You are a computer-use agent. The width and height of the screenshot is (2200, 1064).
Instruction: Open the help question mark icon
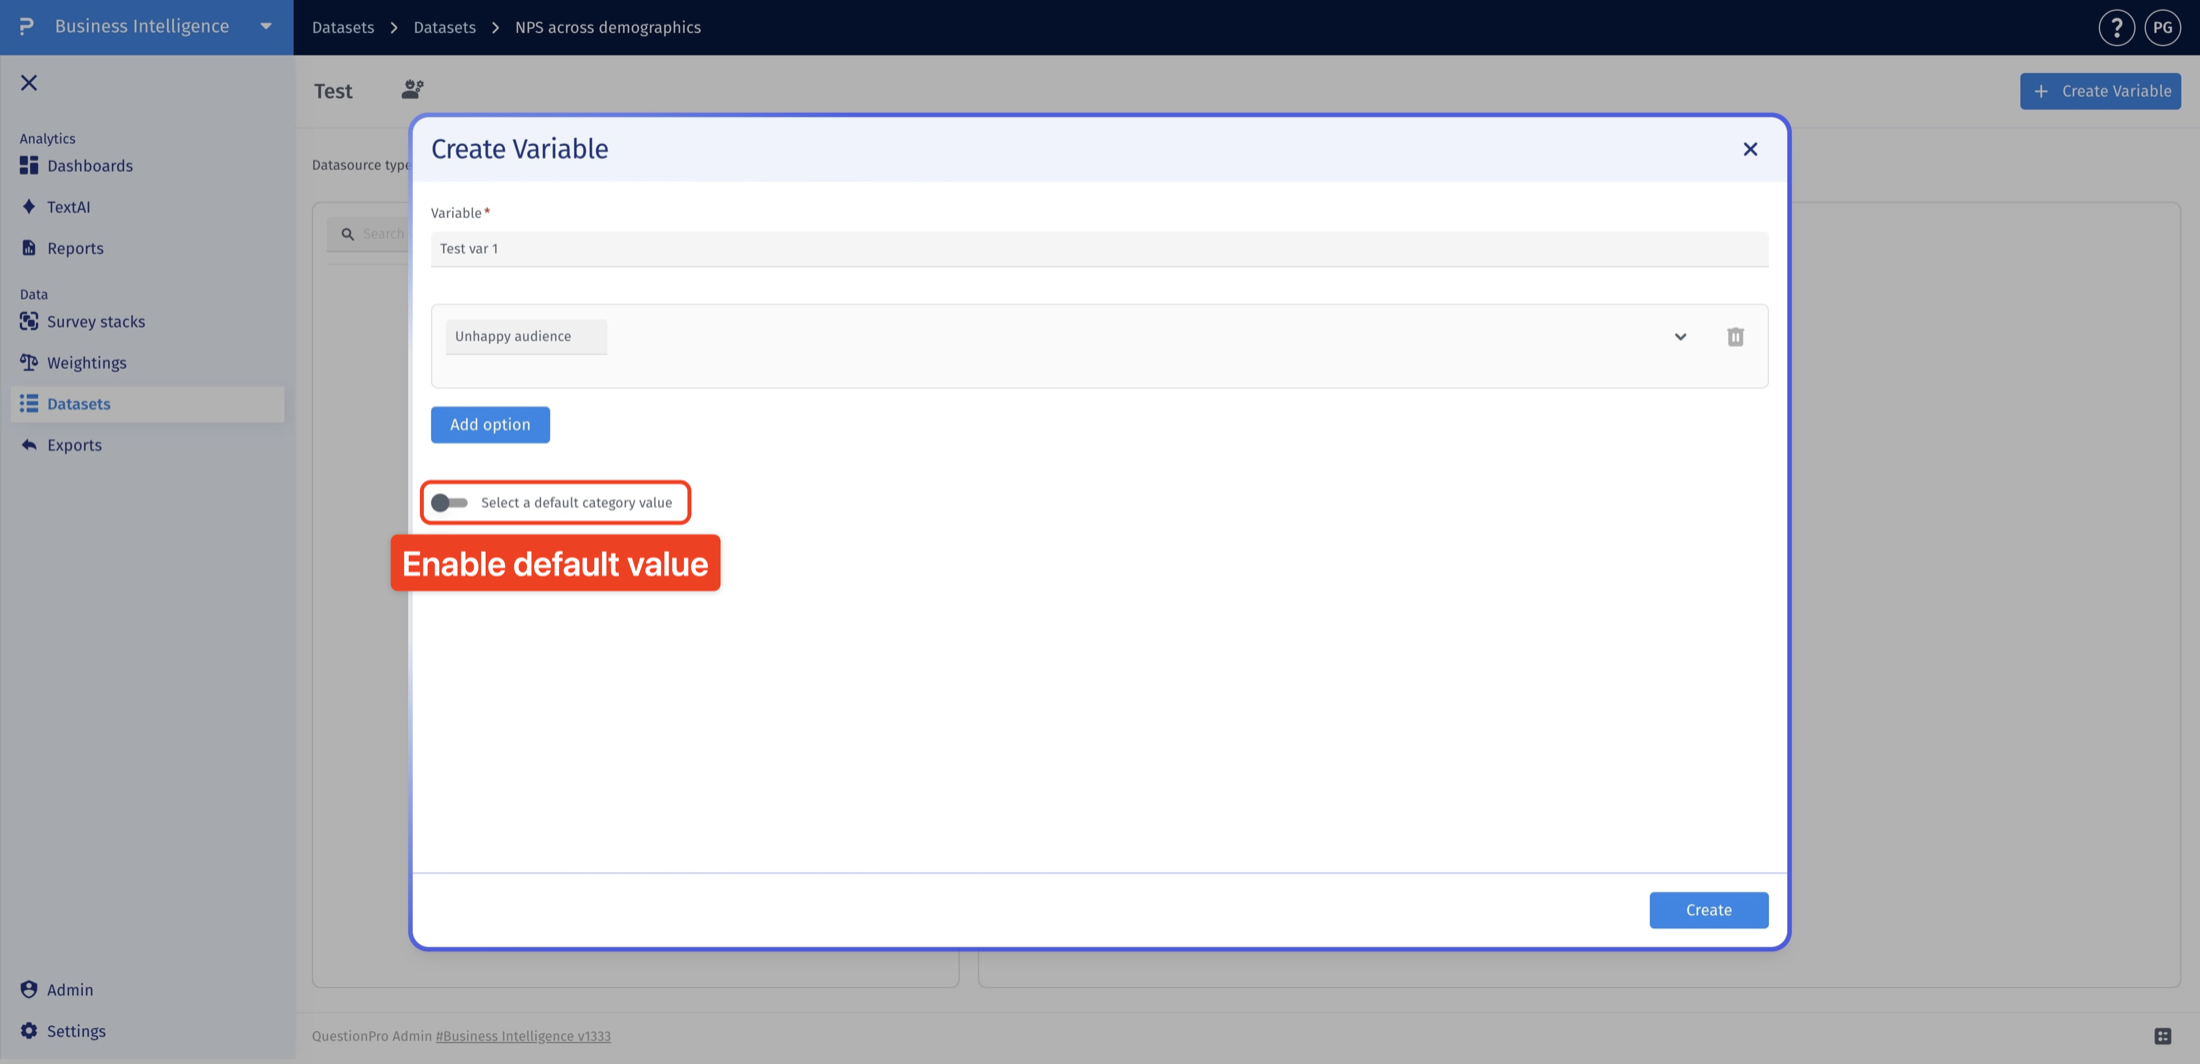pos(2116,28)
